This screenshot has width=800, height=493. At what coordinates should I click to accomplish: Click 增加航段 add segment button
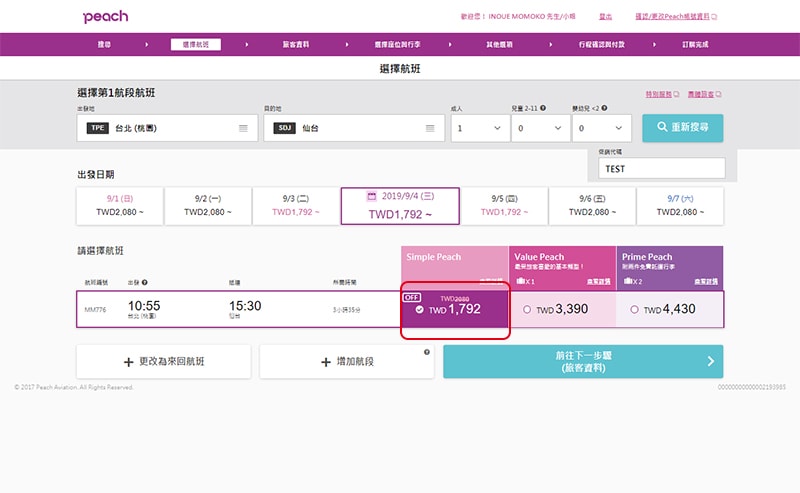pyautogui.click(x=347, y=361)
